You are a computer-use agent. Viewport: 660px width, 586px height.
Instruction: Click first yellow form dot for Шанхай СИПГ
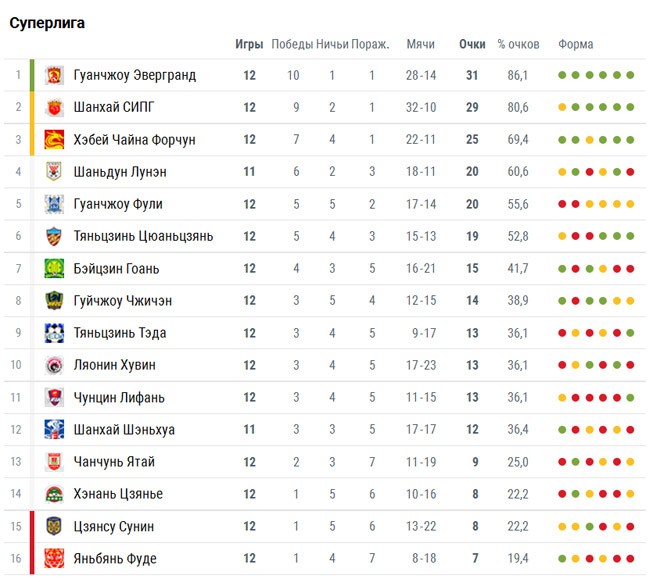tap(562, 107)
